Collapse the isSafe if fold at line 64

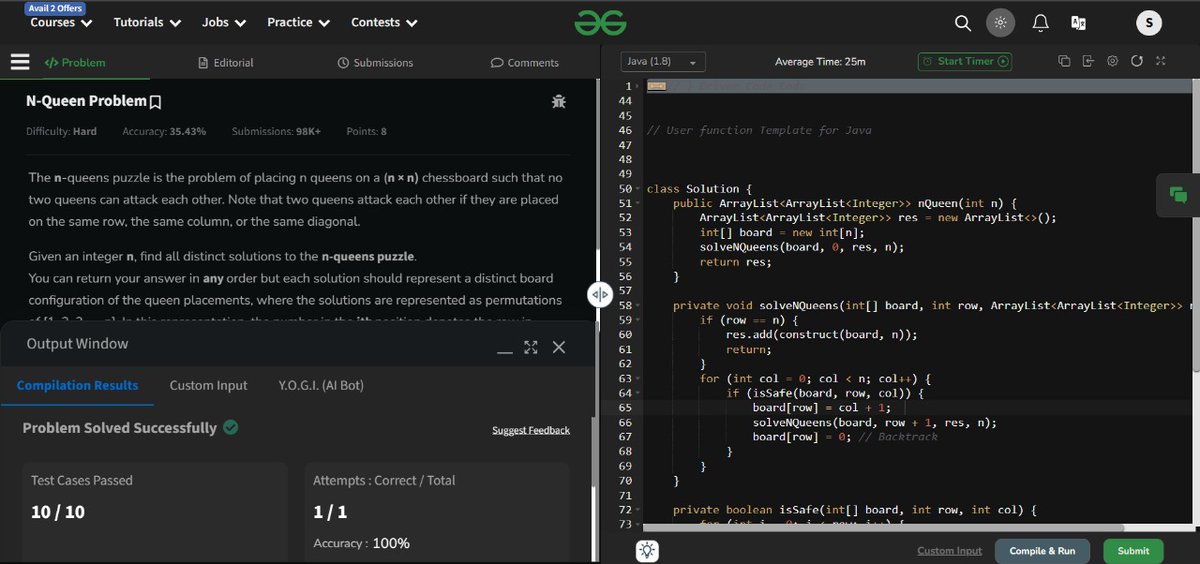tap(638, 393)
